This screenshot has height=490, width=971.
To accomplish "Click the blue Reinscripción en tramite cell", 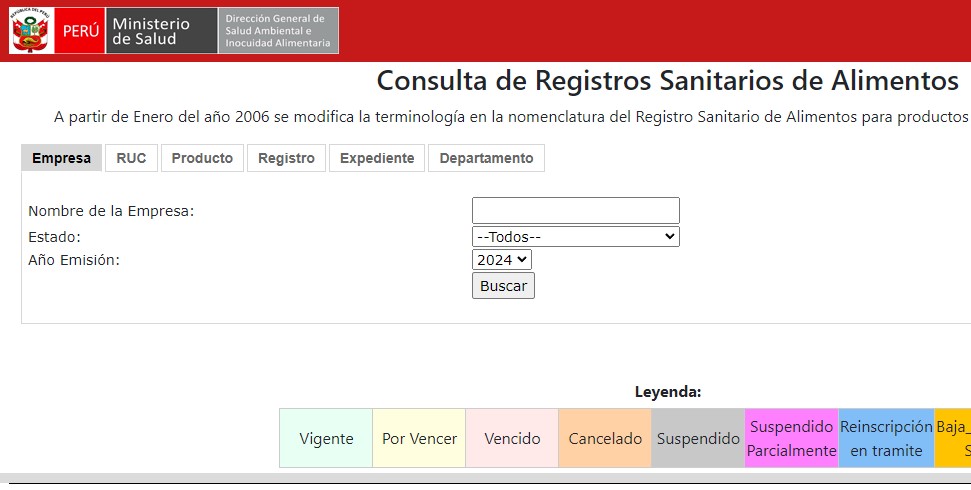I will [x=886, y=438].
